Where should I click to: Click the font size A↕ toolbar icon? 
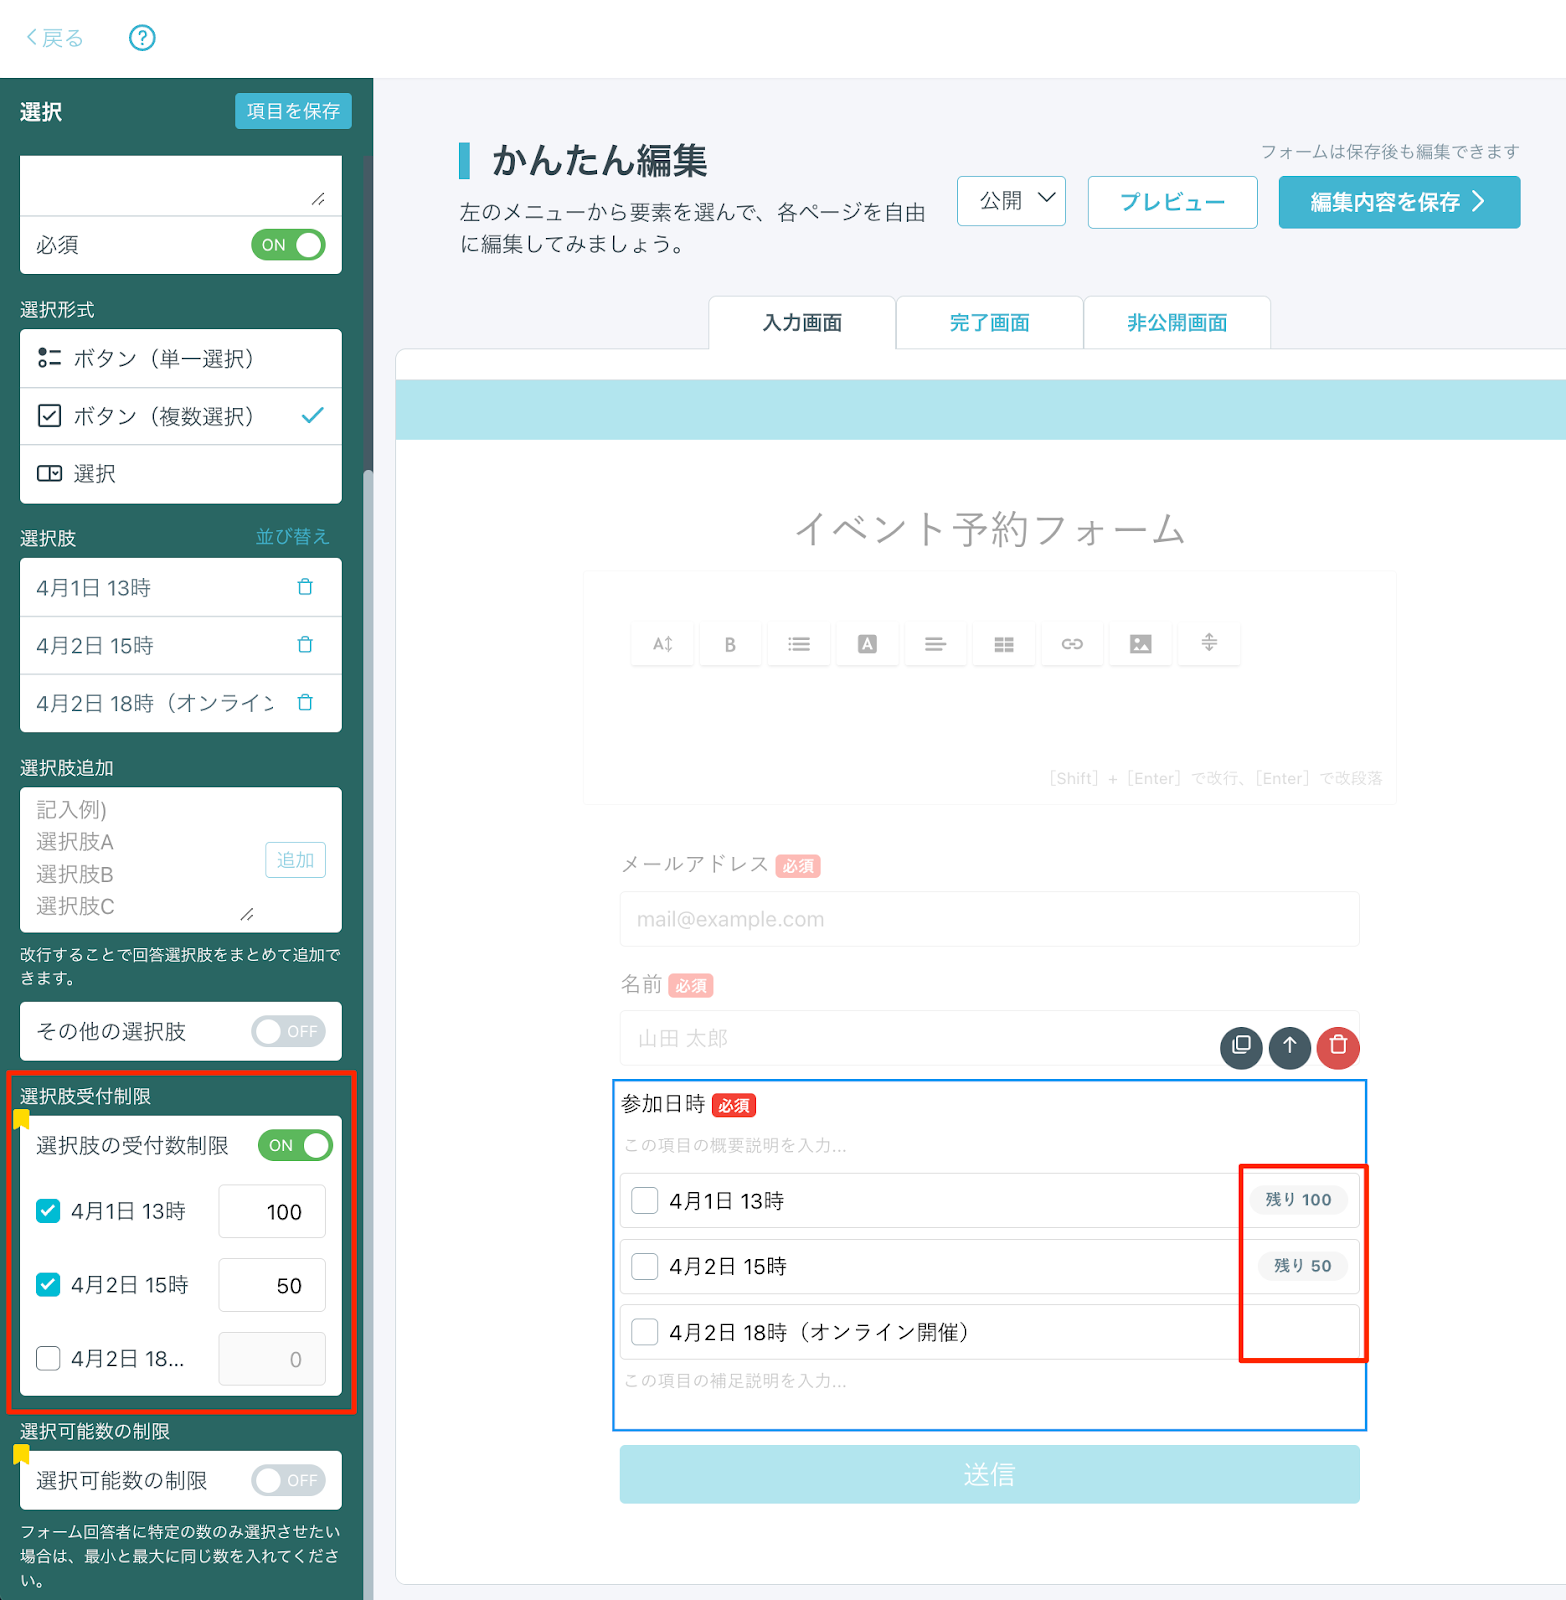coord(663,644)
